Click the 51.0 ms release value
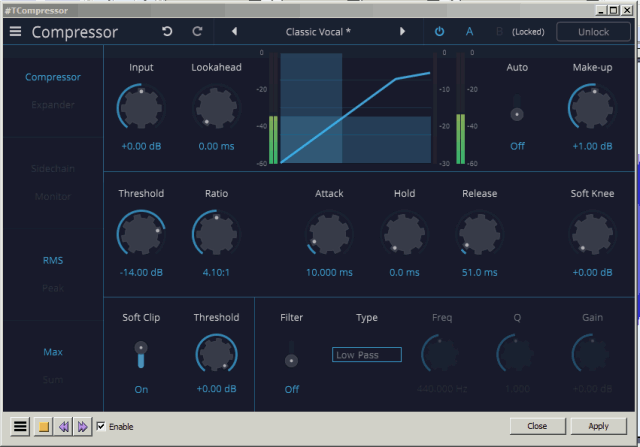This screenshot has width=640, height=447. pyautogui.click(x=480, y=272)
